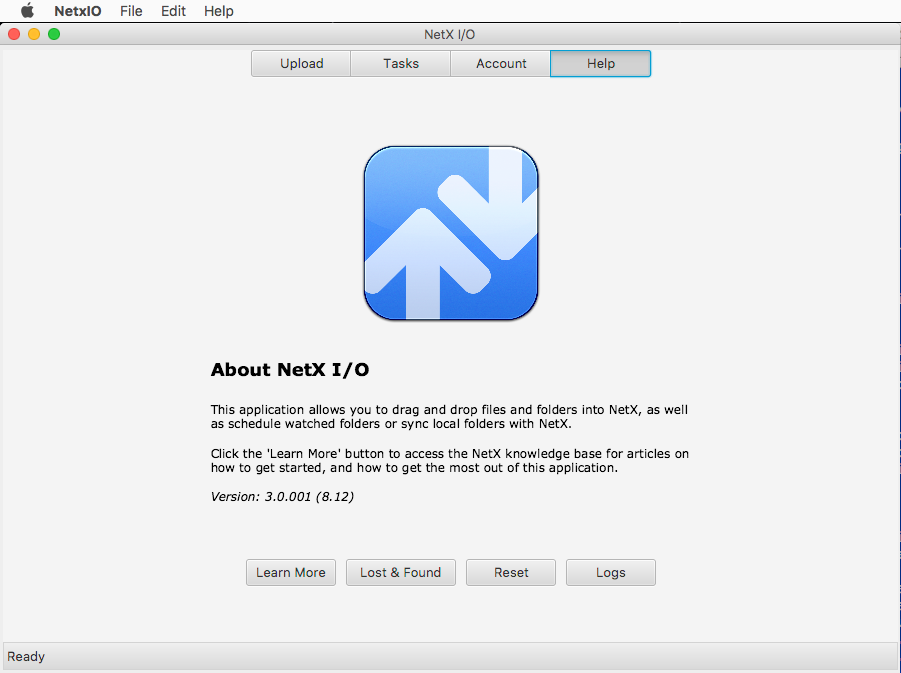Minimize the window with the yellow button
The height and width of the screenshot is (673, 901).
click(34, 34)
